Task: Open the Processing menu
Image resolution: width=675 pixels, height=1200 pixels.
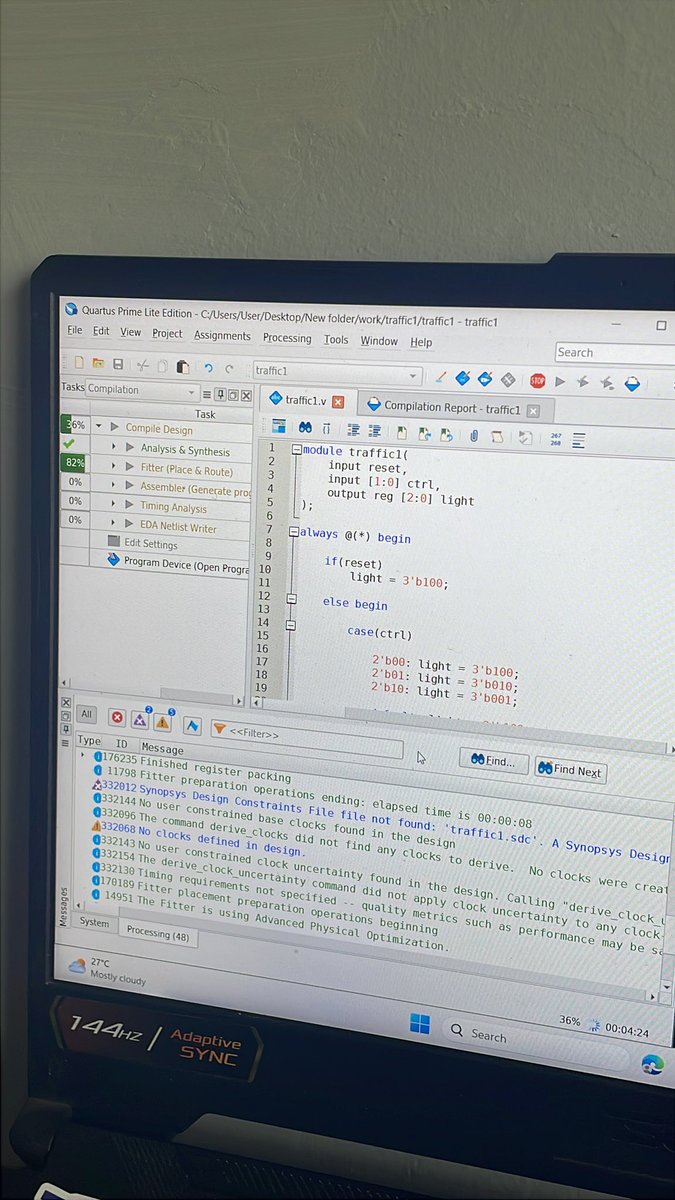Action: [287, 338]
